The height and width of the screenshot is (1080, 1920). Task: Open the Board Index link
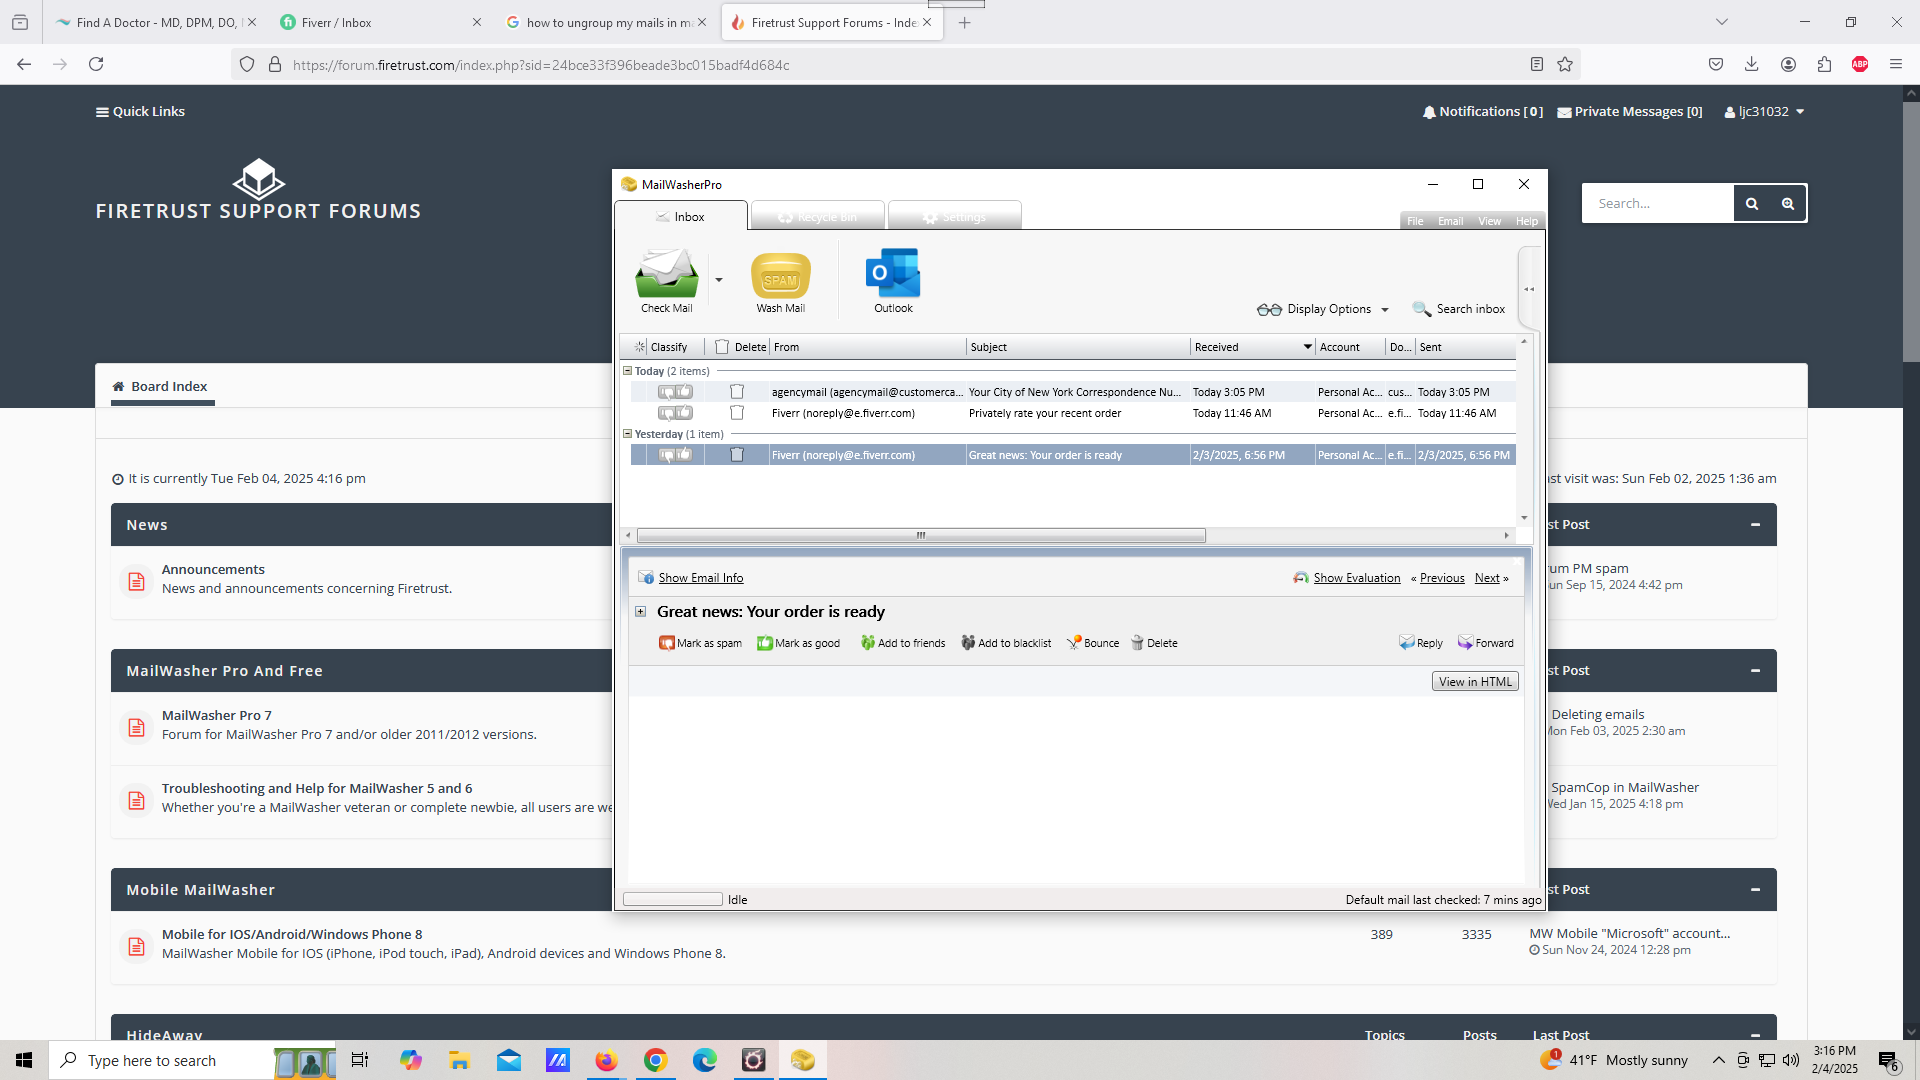pos(160,386)
